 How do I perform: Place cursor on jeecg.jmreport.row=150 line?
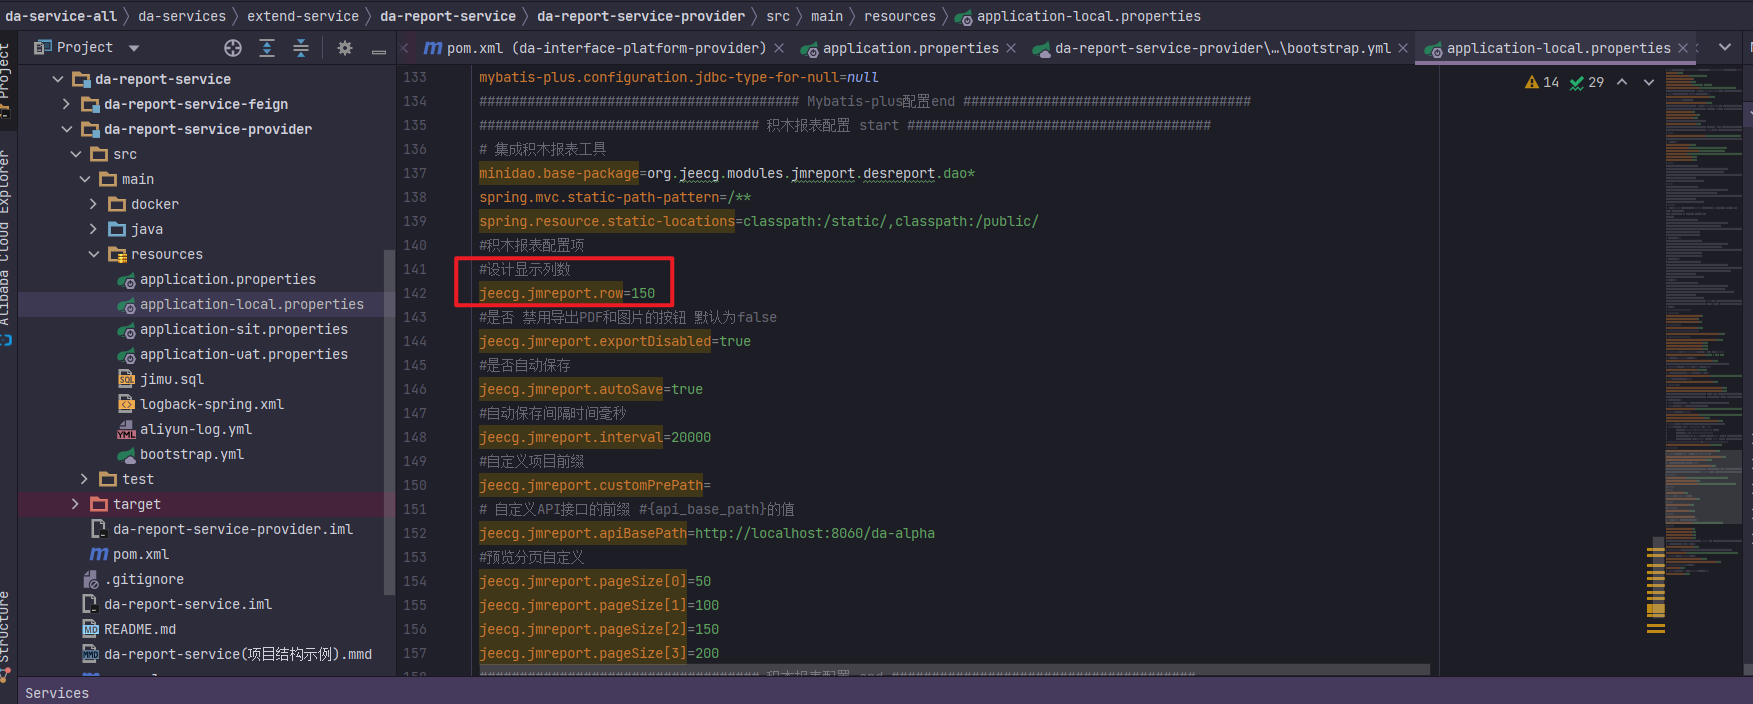[x=567, y=293]
